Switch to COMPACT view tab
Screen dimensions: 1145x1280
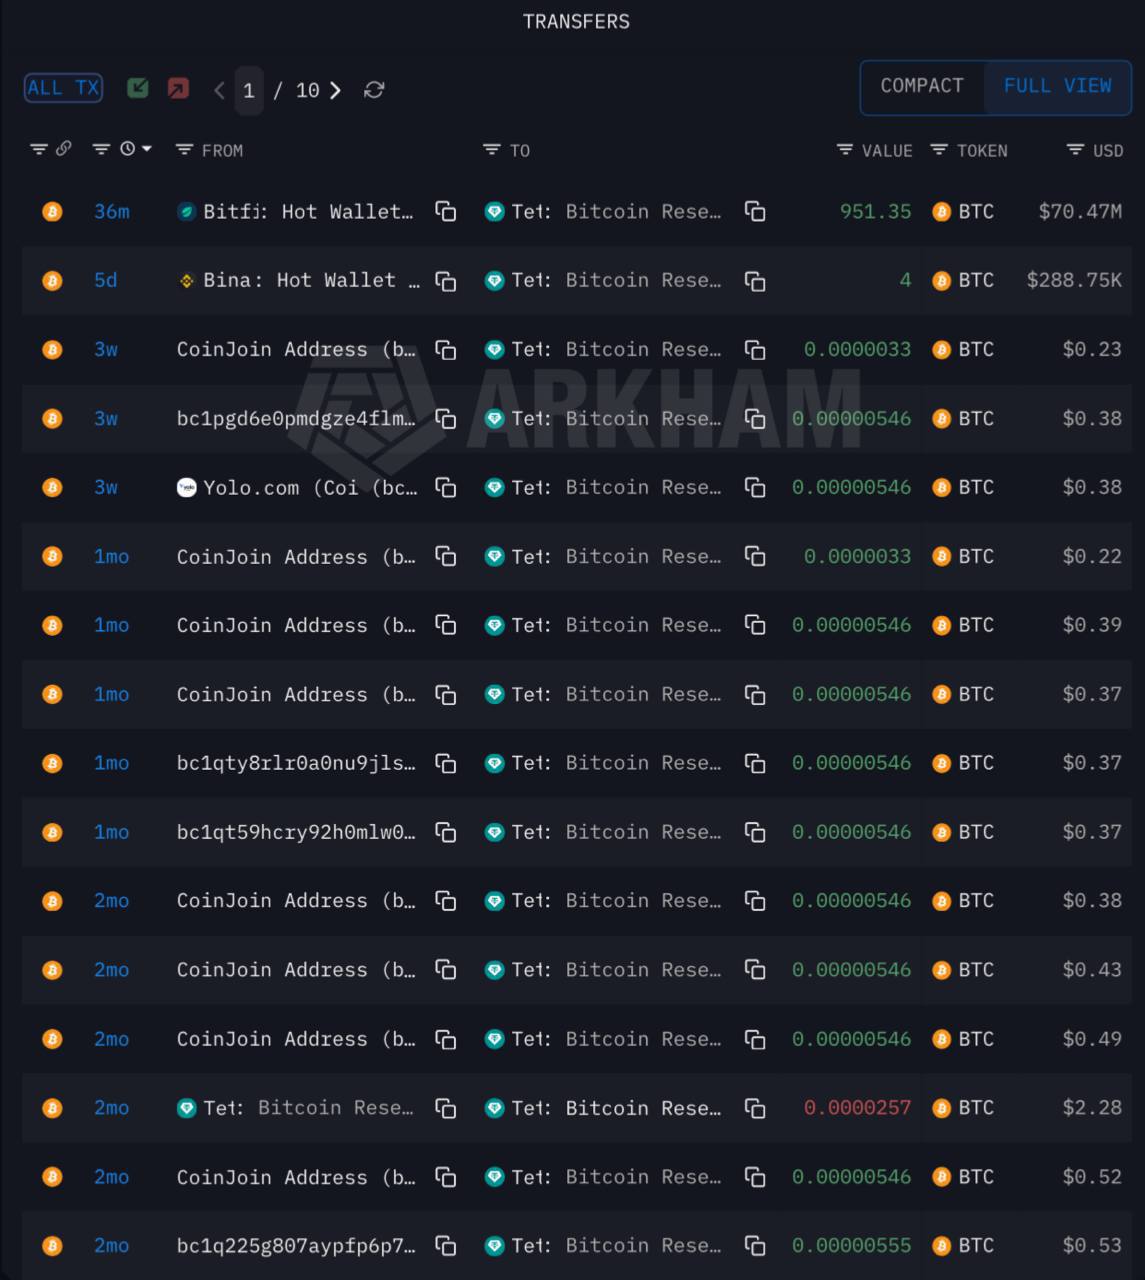point(921,86)
